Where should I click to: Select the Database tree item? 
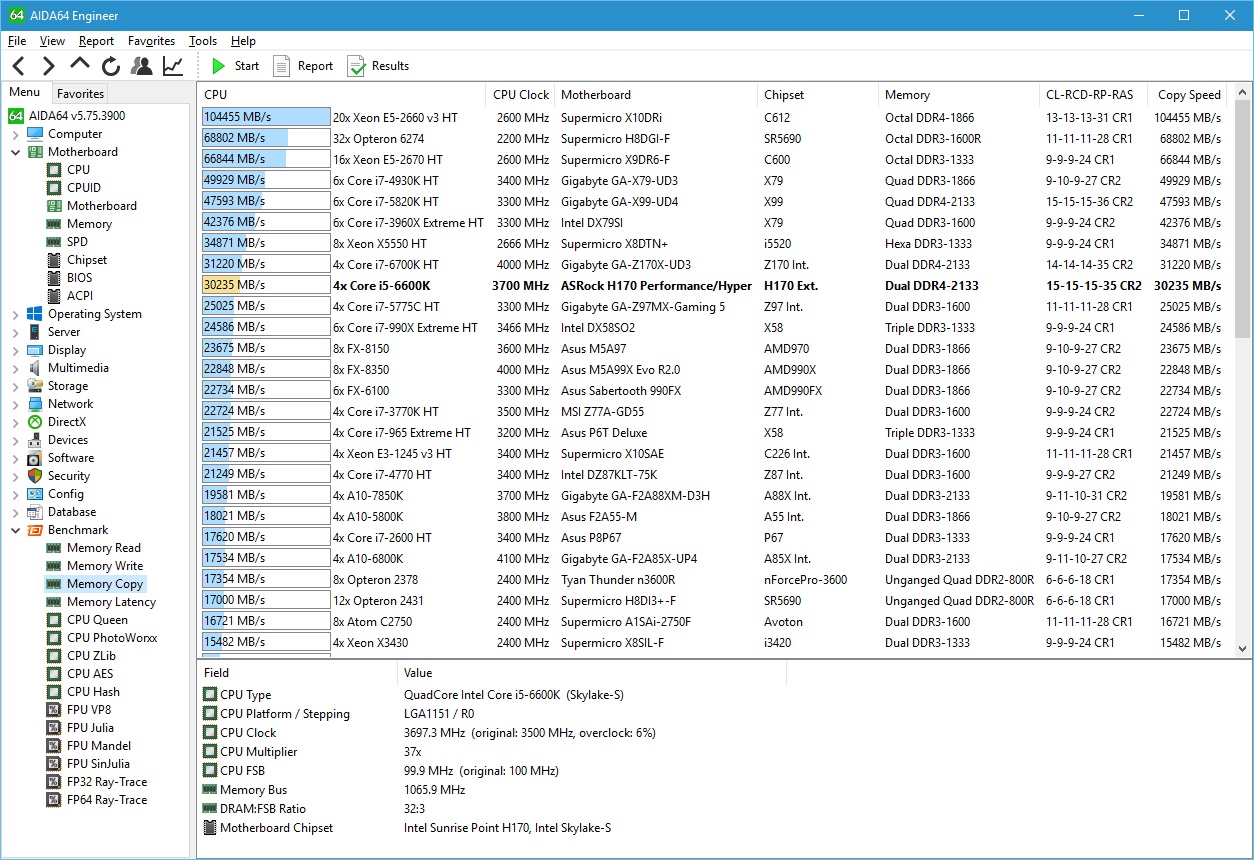point(72,512)
